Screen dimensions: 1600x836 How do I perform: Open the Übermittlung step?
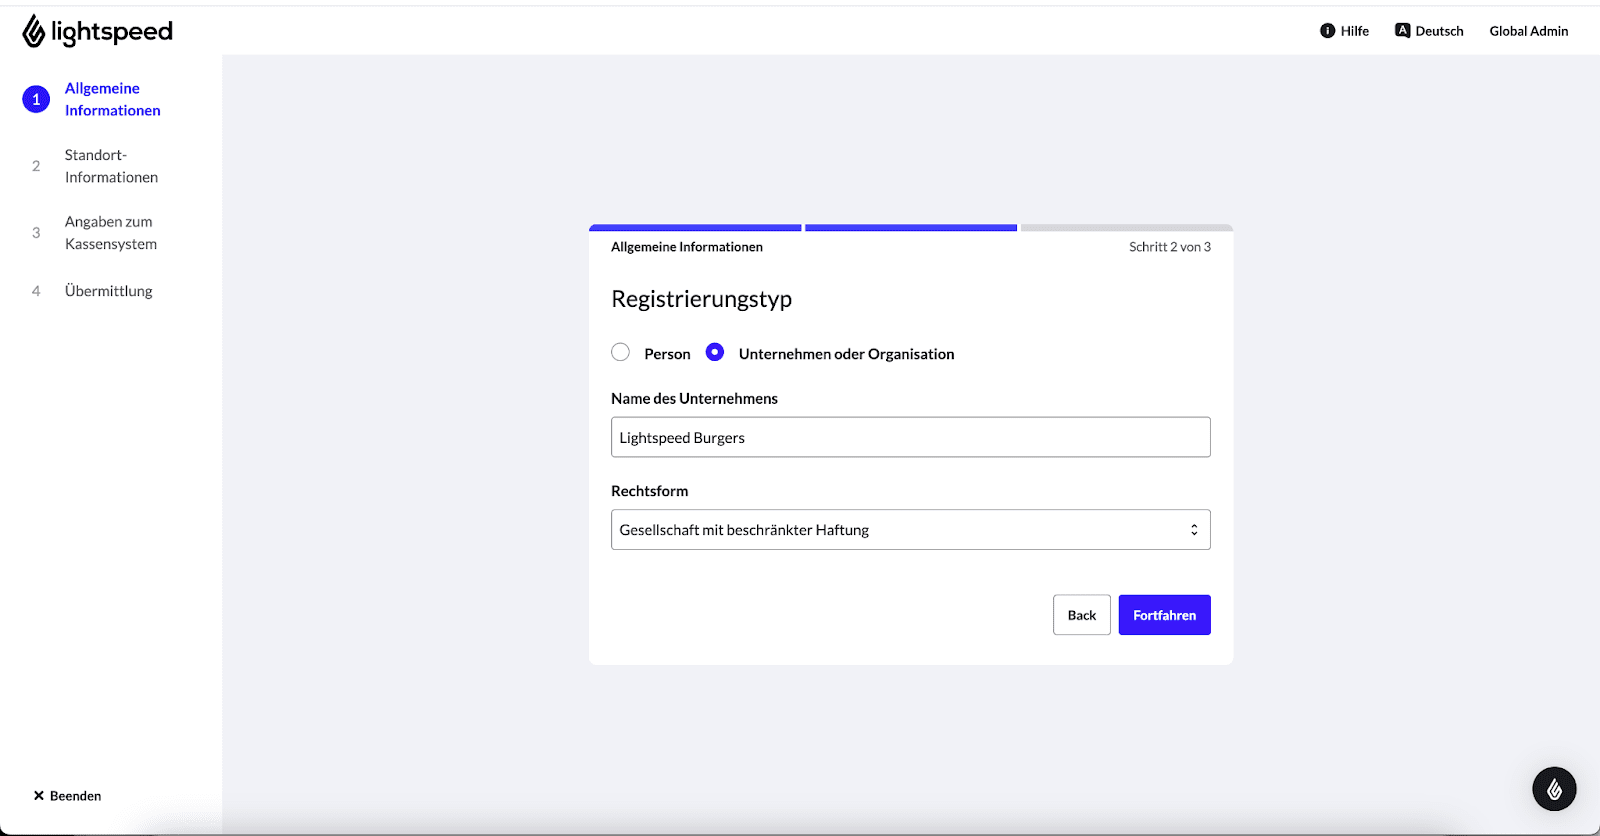tap(108, 291)
